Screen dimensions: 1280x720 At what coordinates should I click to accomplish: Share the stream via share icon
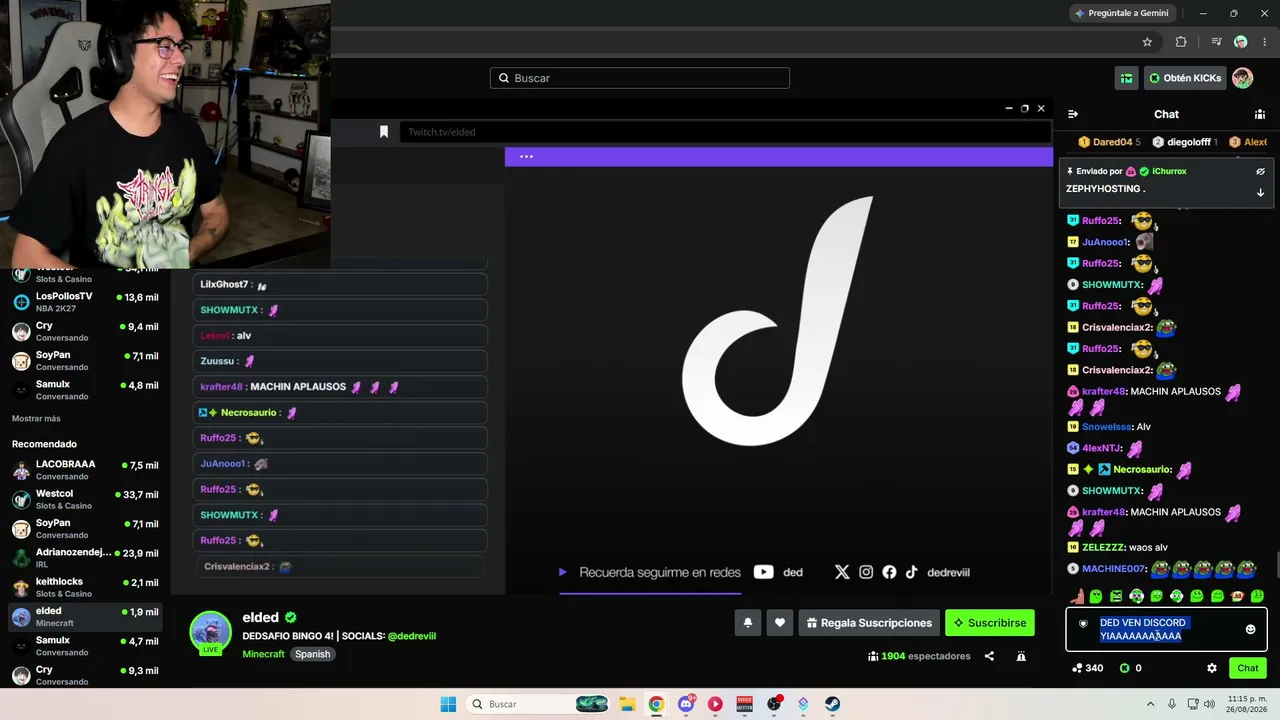(x=989, y=656)
